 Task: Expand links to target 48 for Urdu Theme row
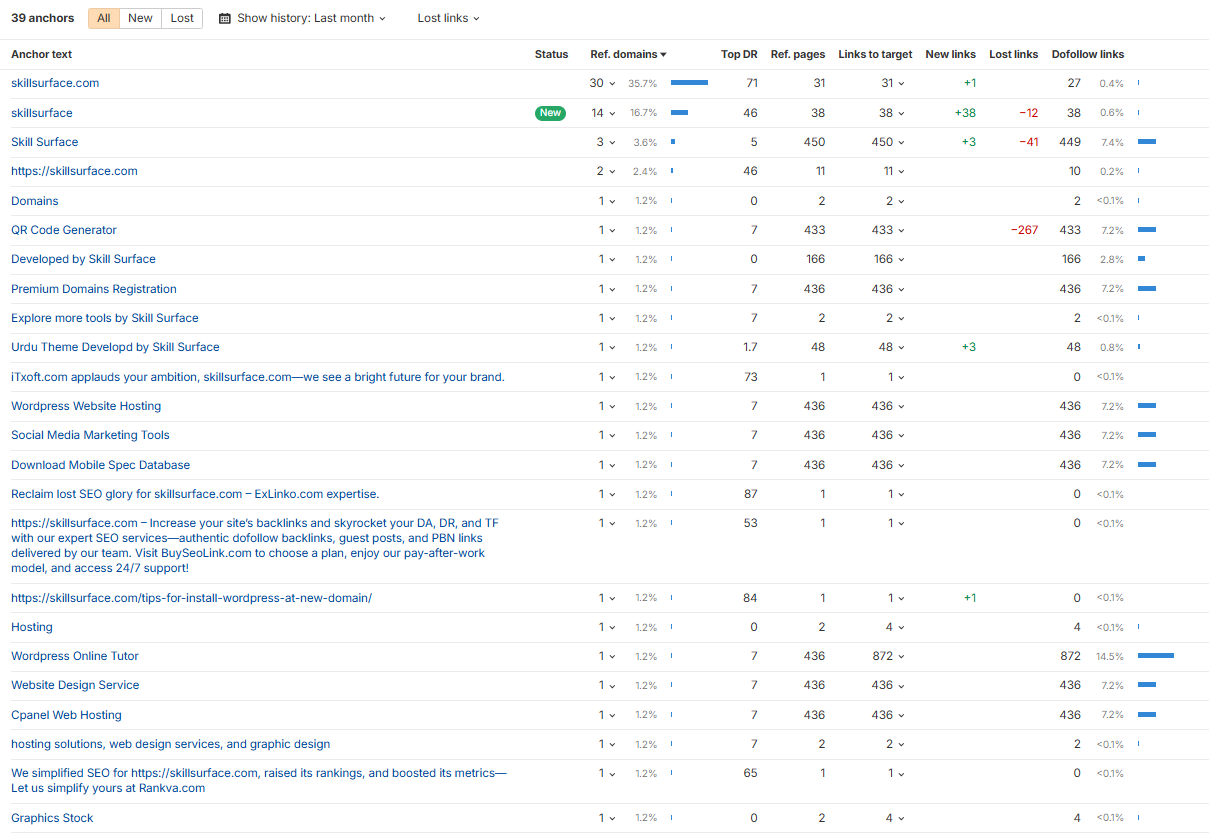click(892, 347)
